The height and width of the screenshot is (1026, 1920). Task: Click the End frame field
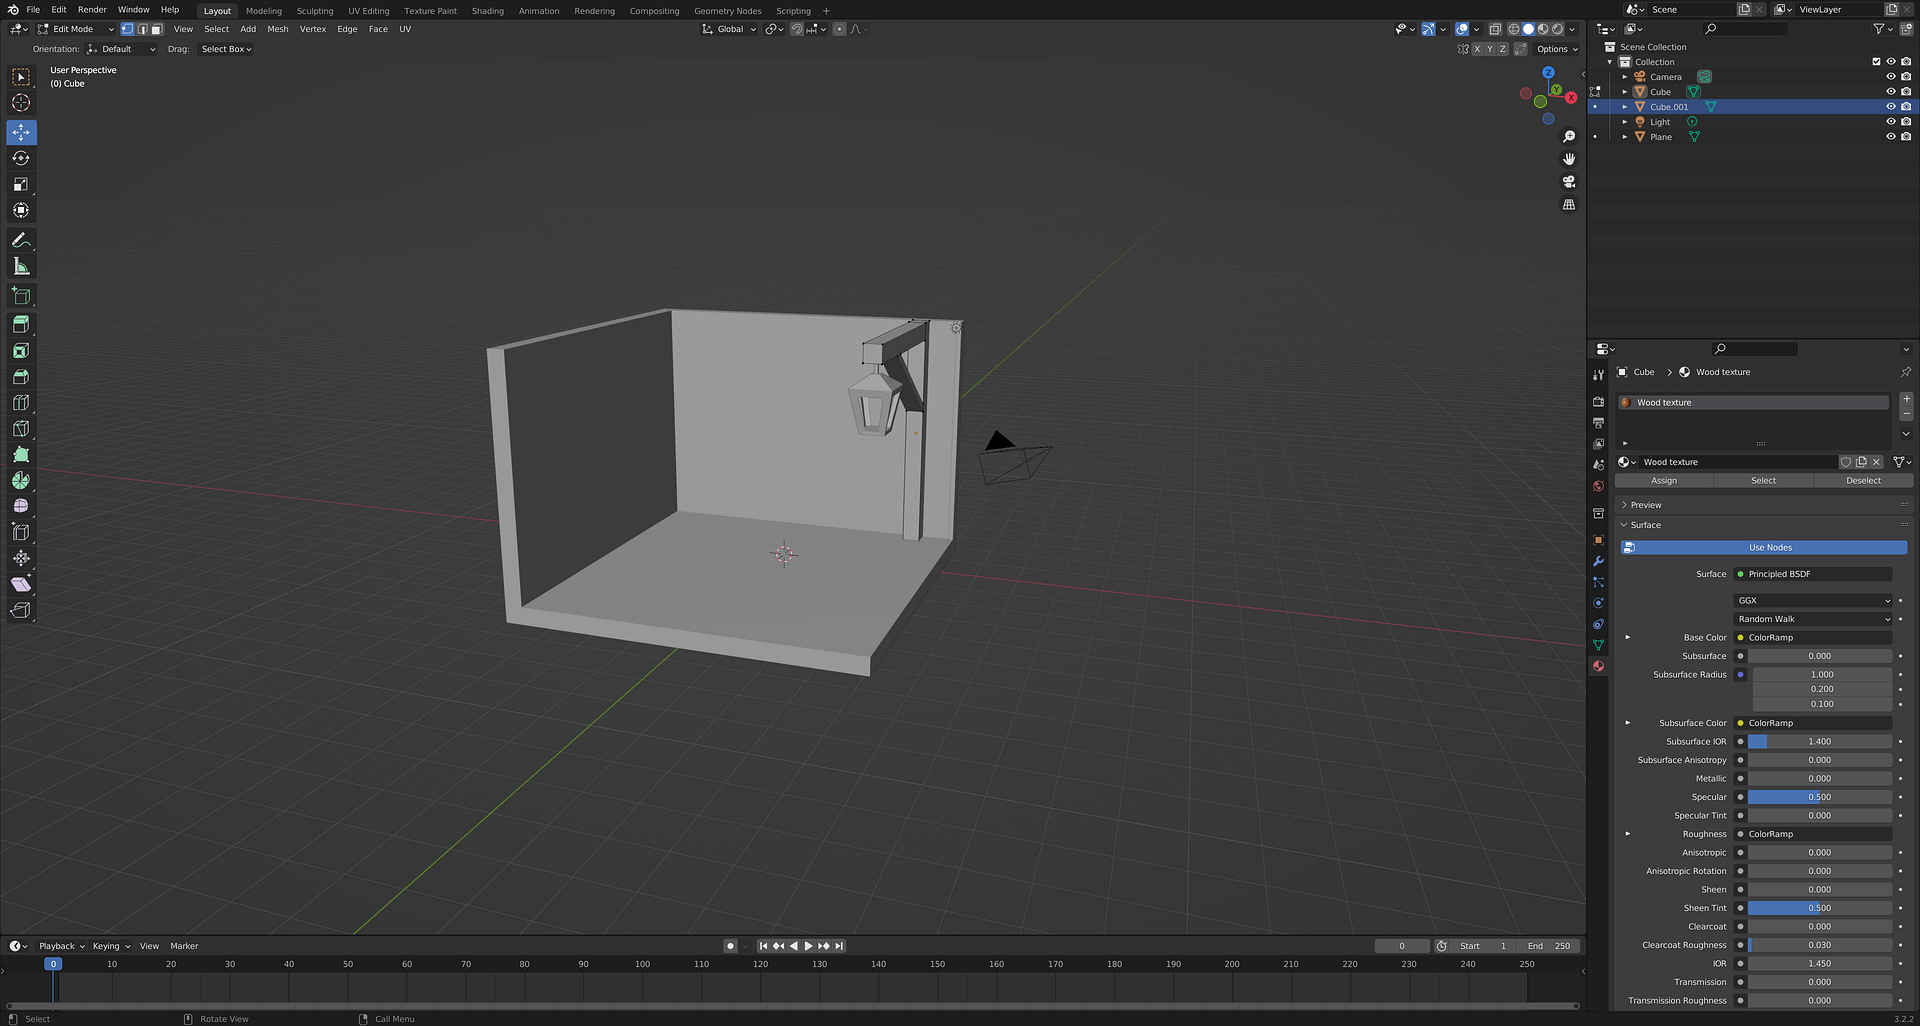tap(1548, 946)
